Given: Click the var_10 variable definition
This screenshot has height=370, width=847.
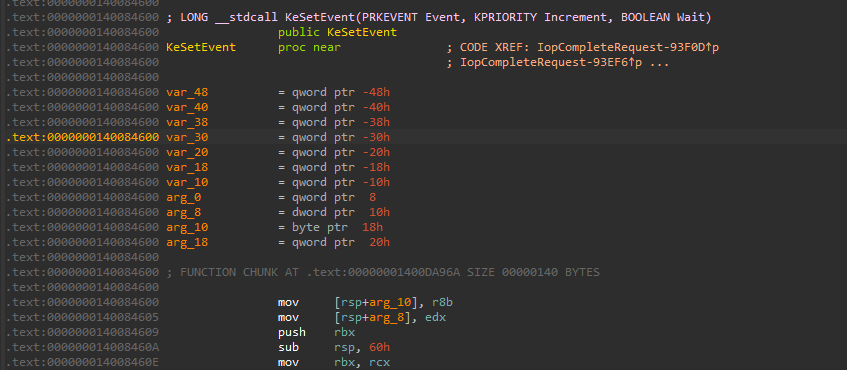Looking at the screenshot, I should (187, 182).
